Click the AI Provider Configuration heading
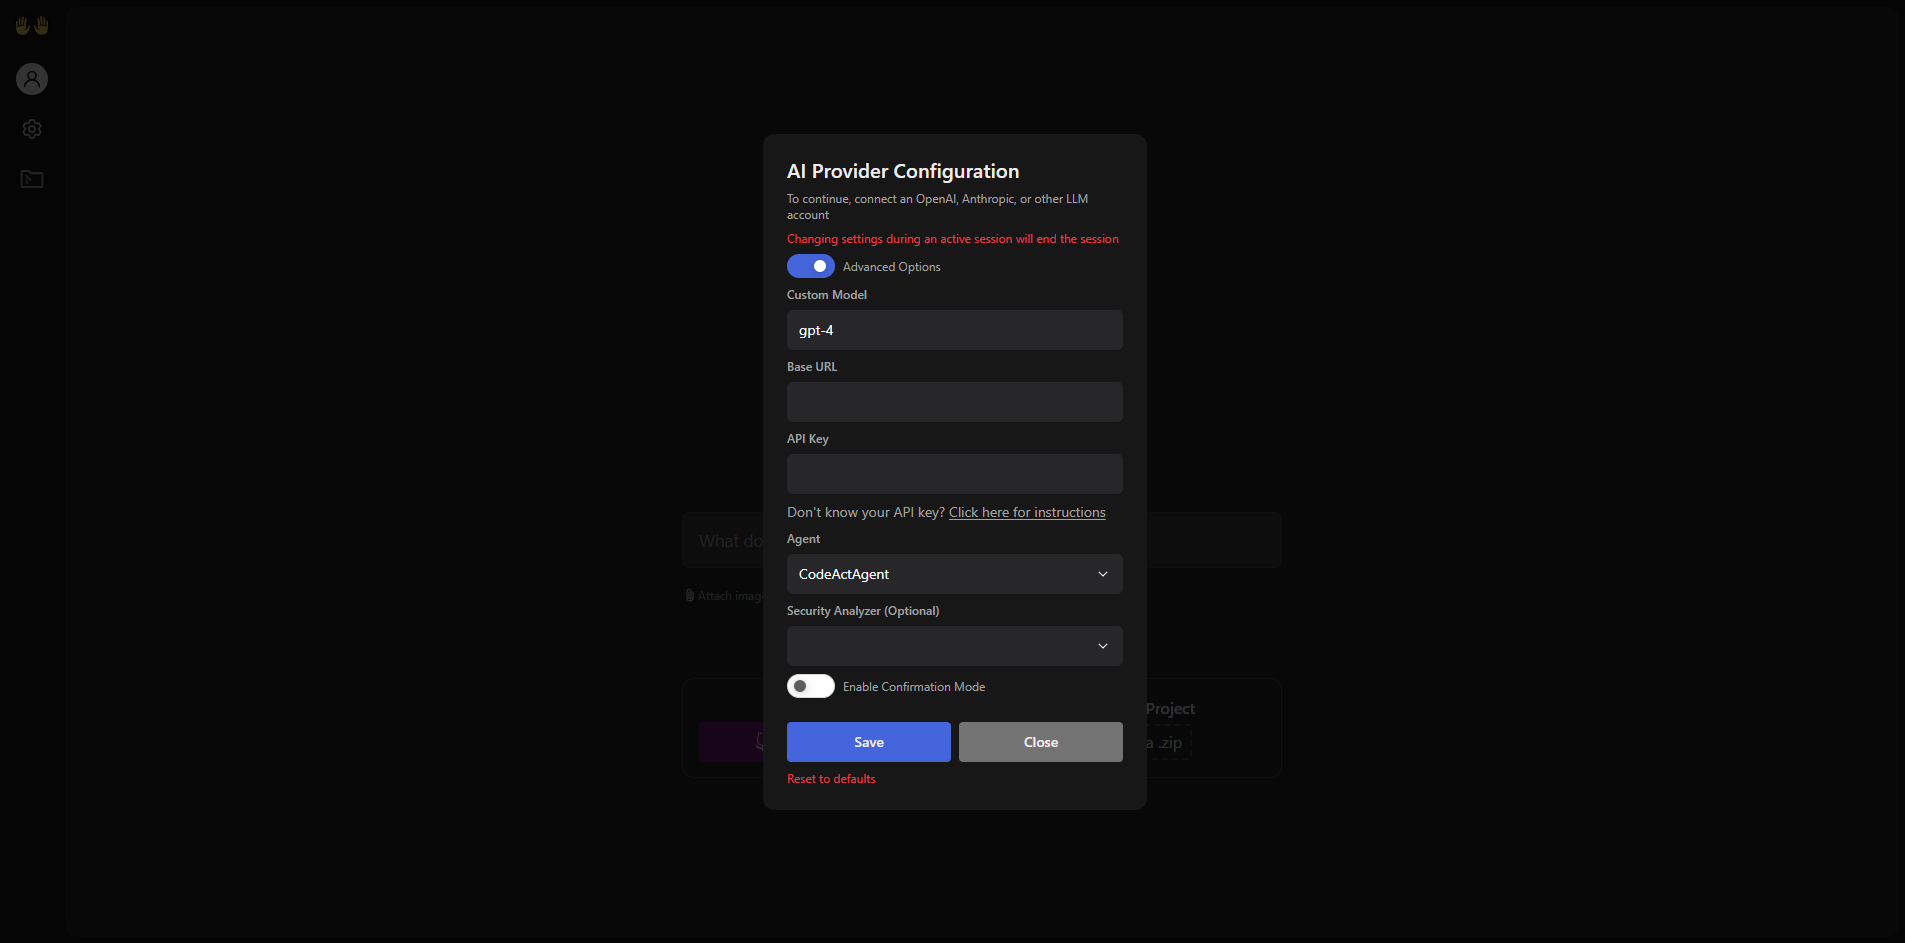 tap(903, 171)
